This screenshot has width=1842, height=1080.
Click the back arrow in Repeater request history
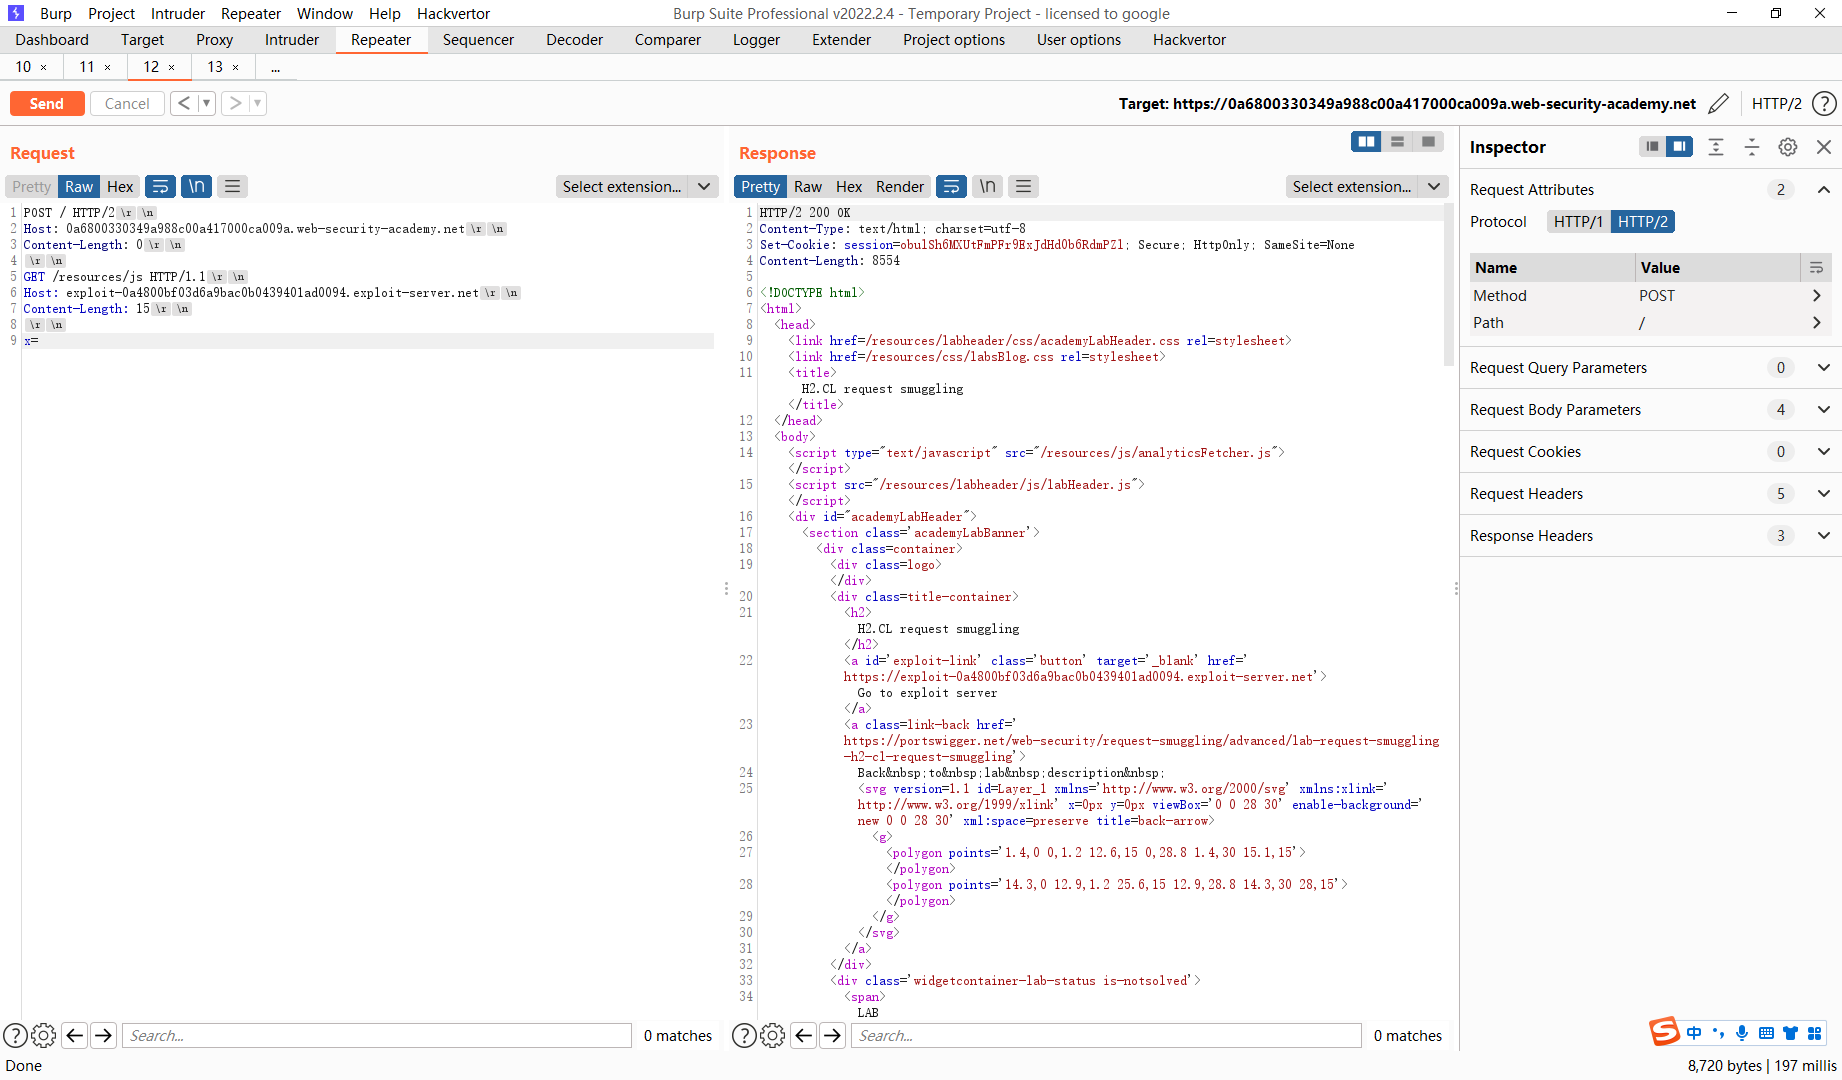pyautogui.click(x=184, y=102)
